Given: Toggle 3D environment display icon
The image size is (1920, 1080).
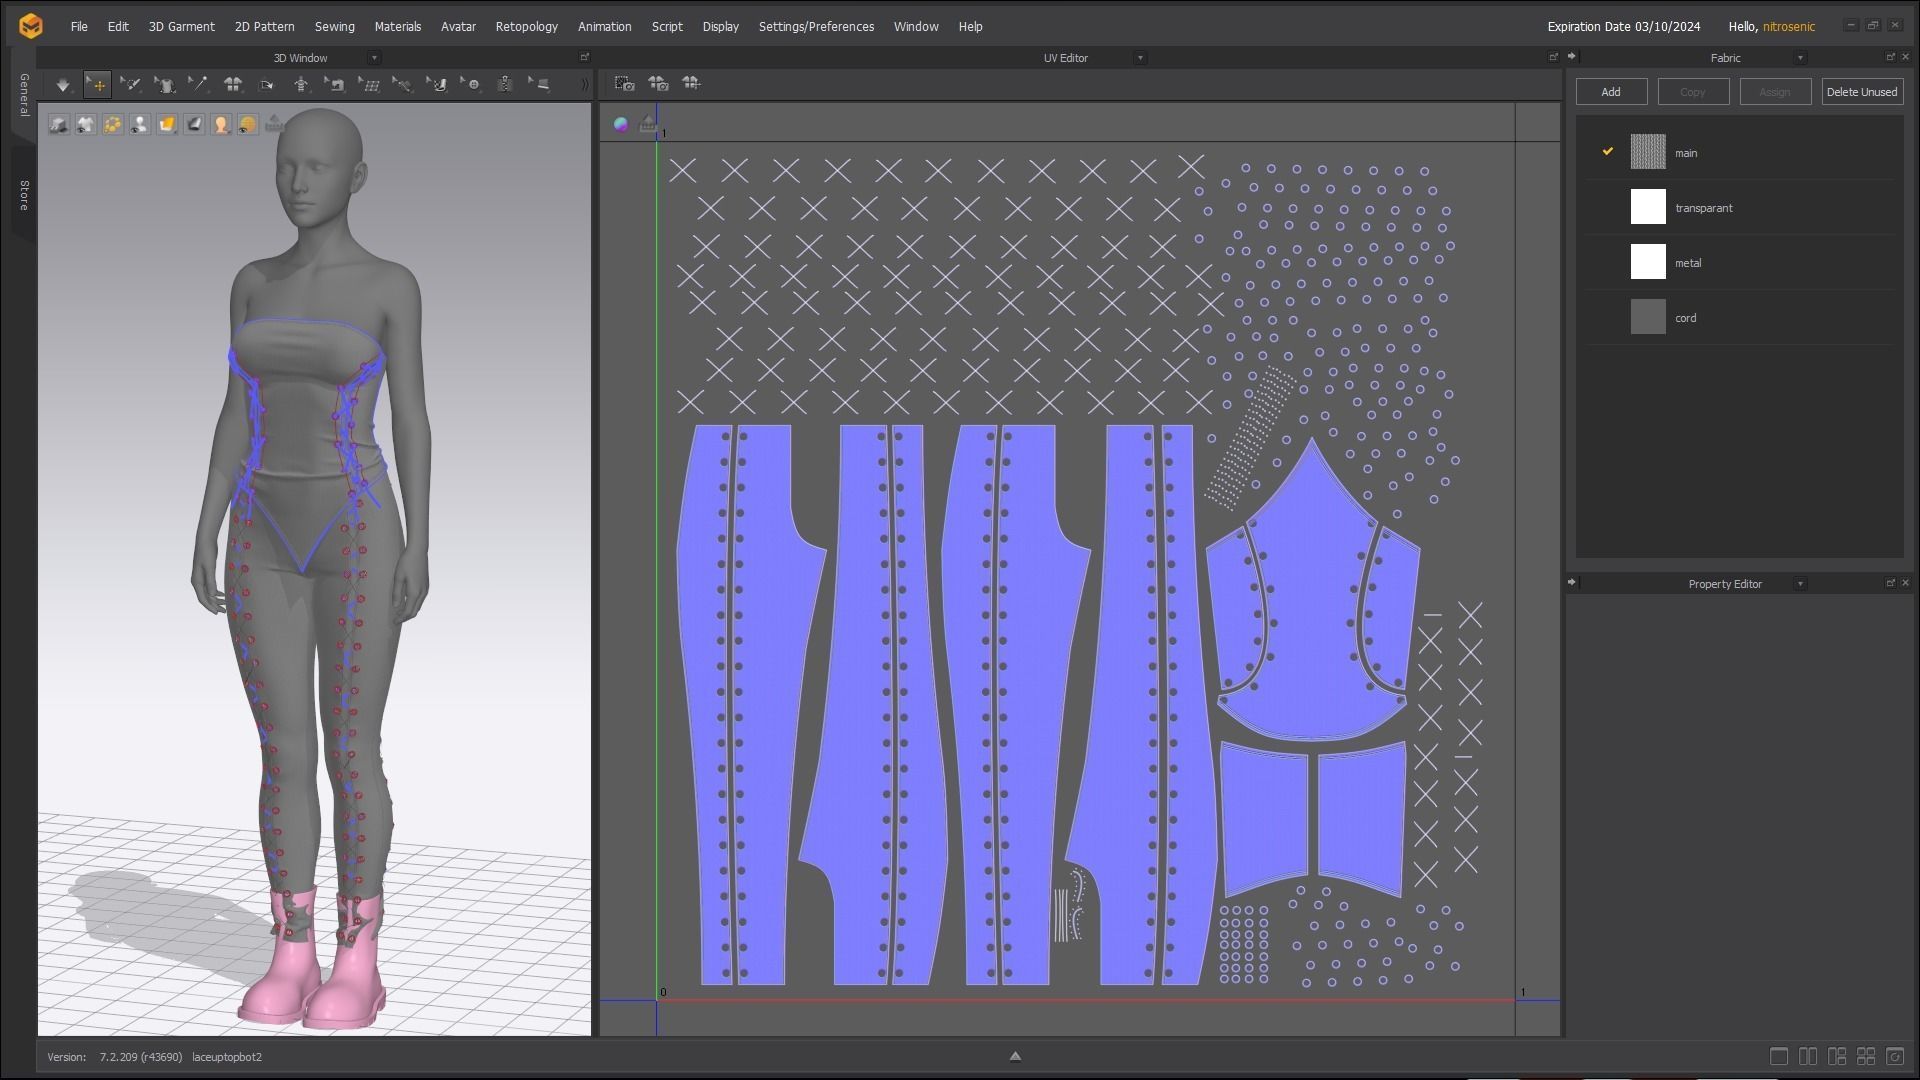Looking at the screenshot, I should (x=59, y=124).
